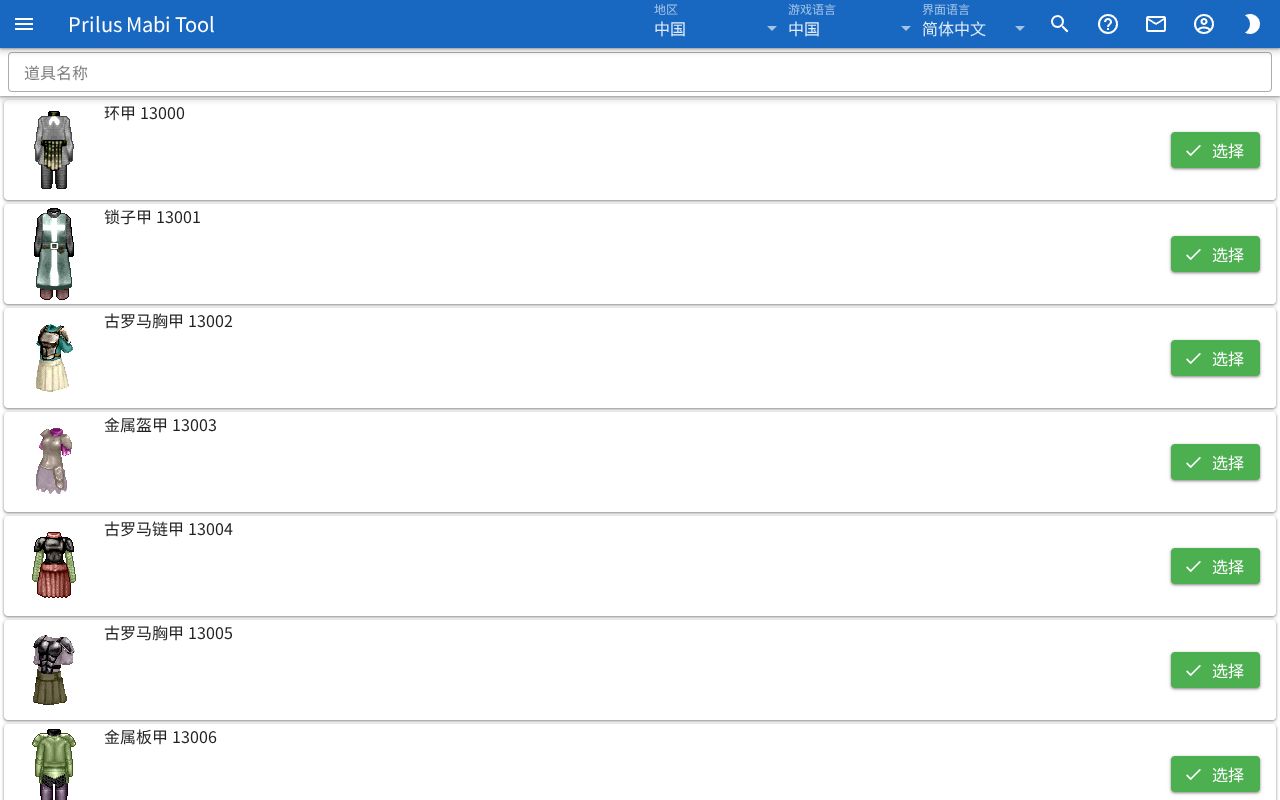Click the 古罗马链甲 13004 armor thumbnail

[54, 566]
